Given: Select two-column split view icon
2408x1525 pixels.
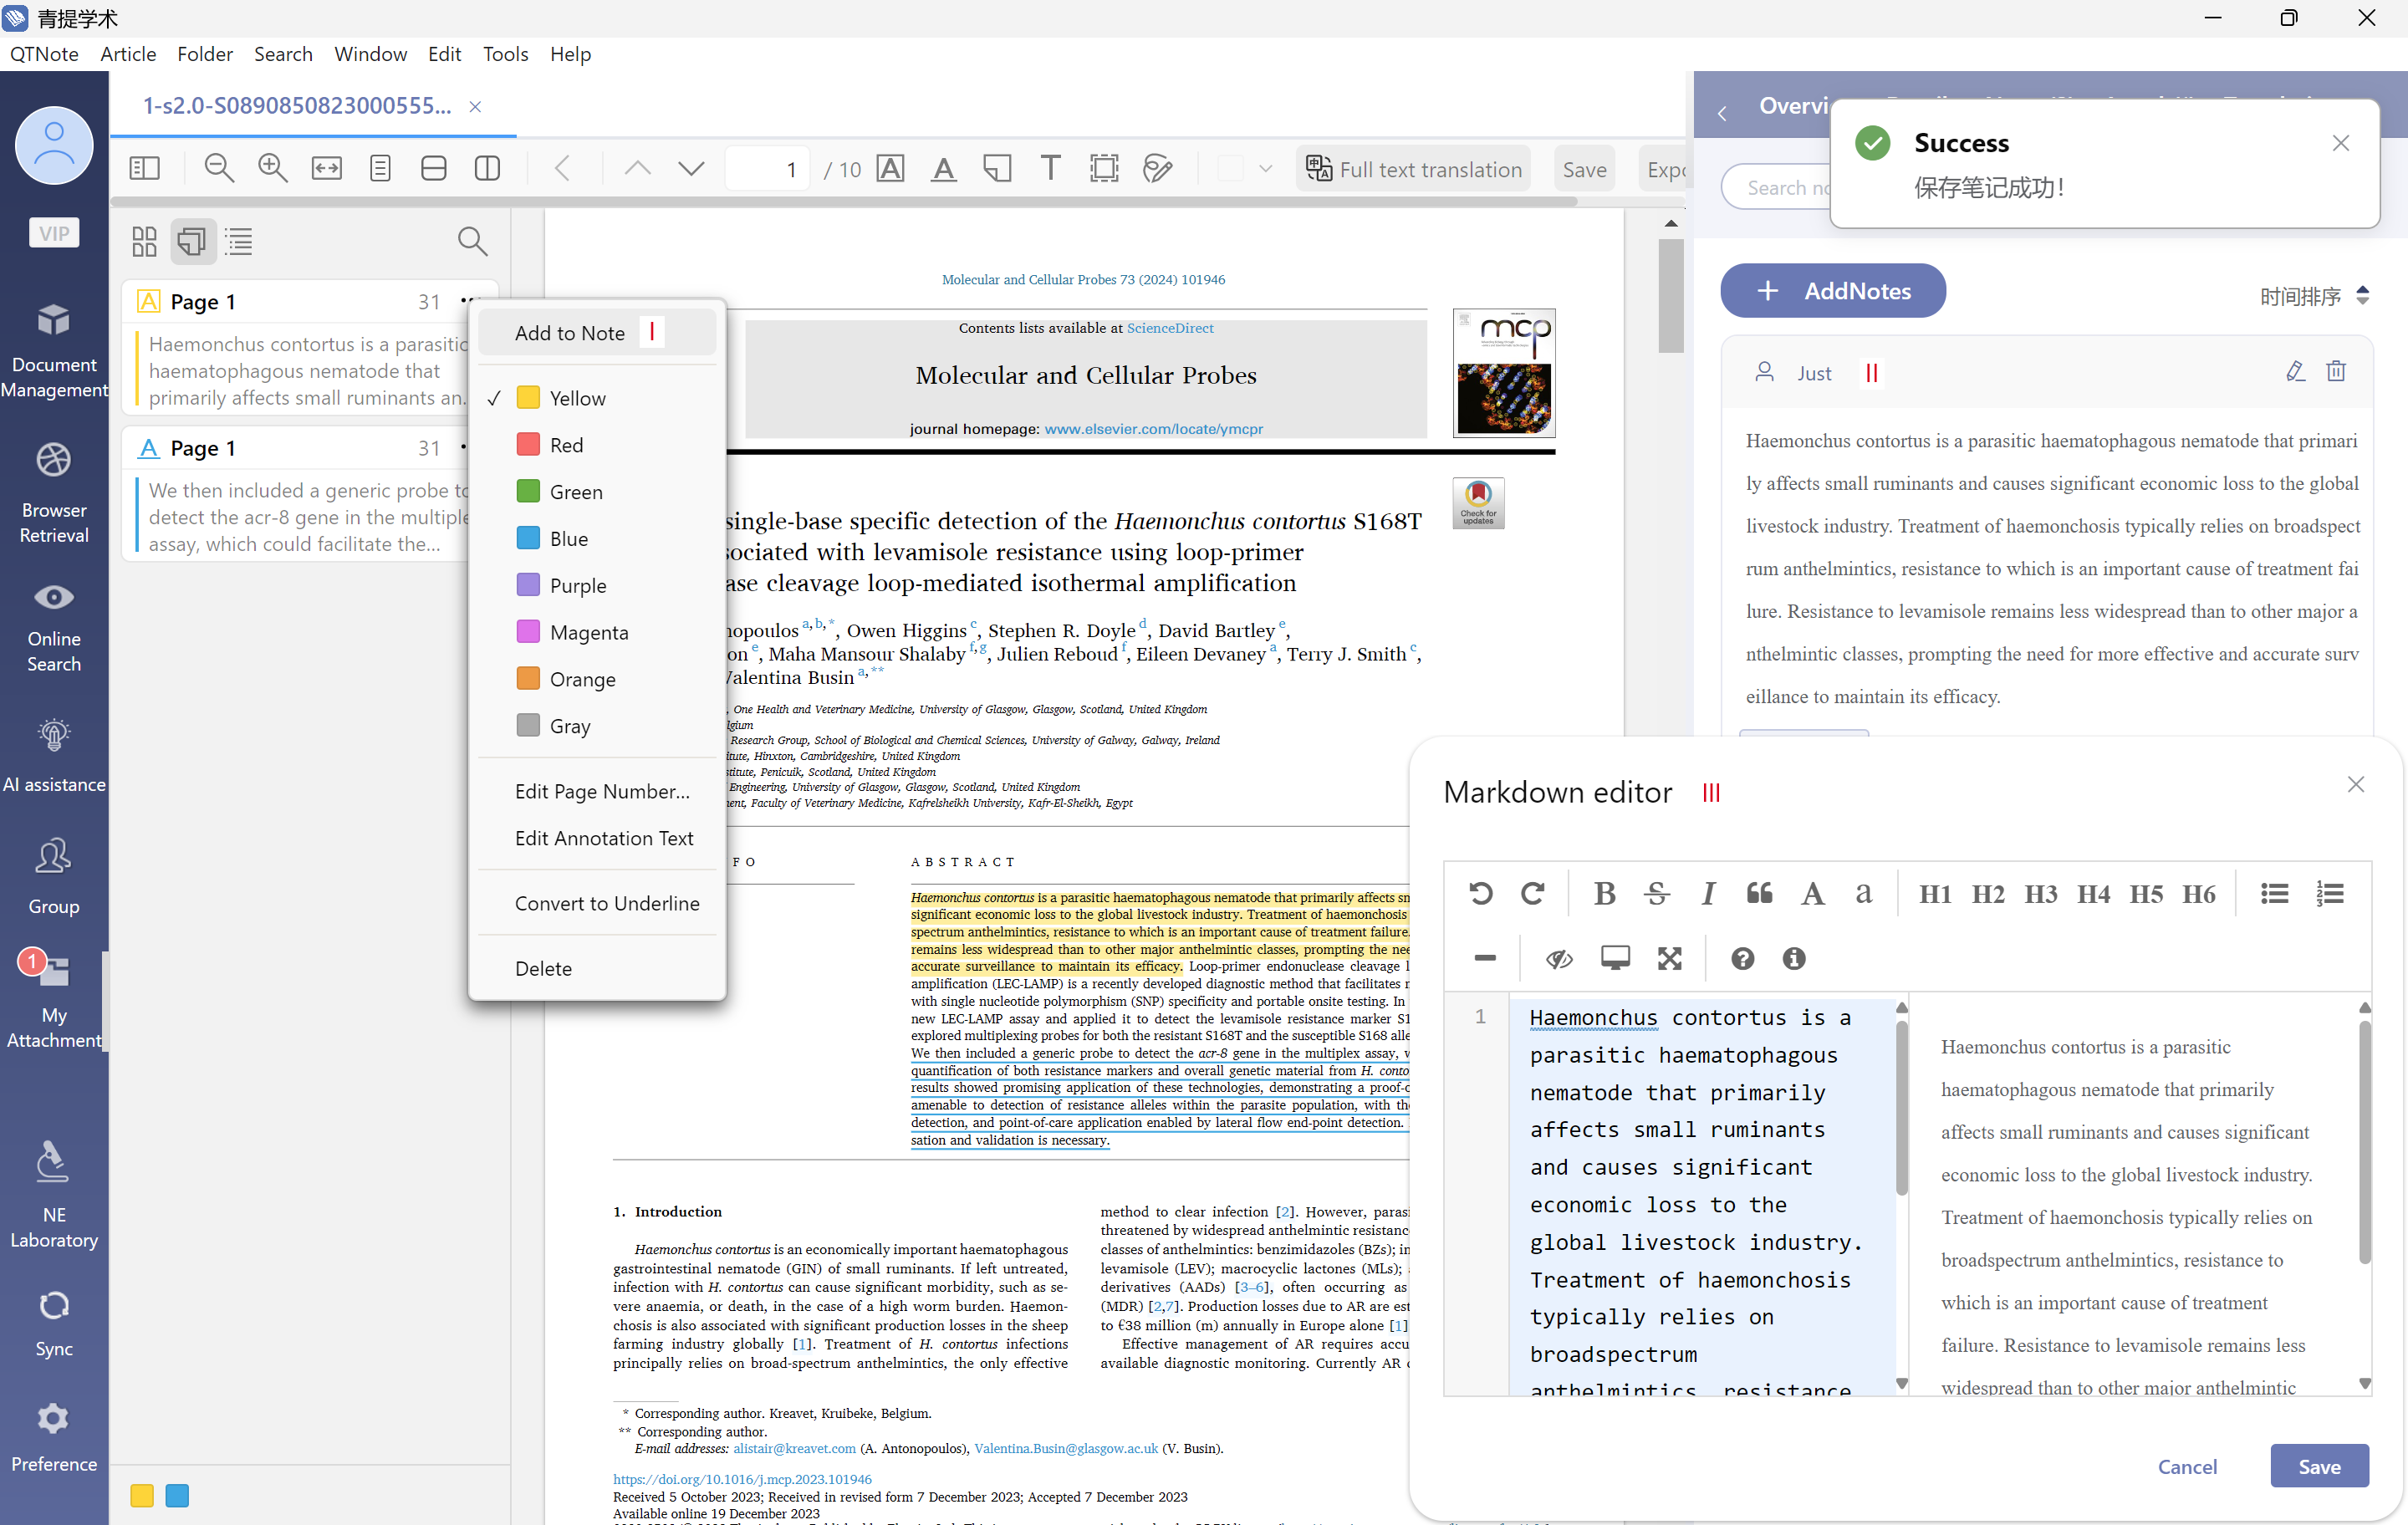Looking at the screenshot, I should [x=487, y=168].
